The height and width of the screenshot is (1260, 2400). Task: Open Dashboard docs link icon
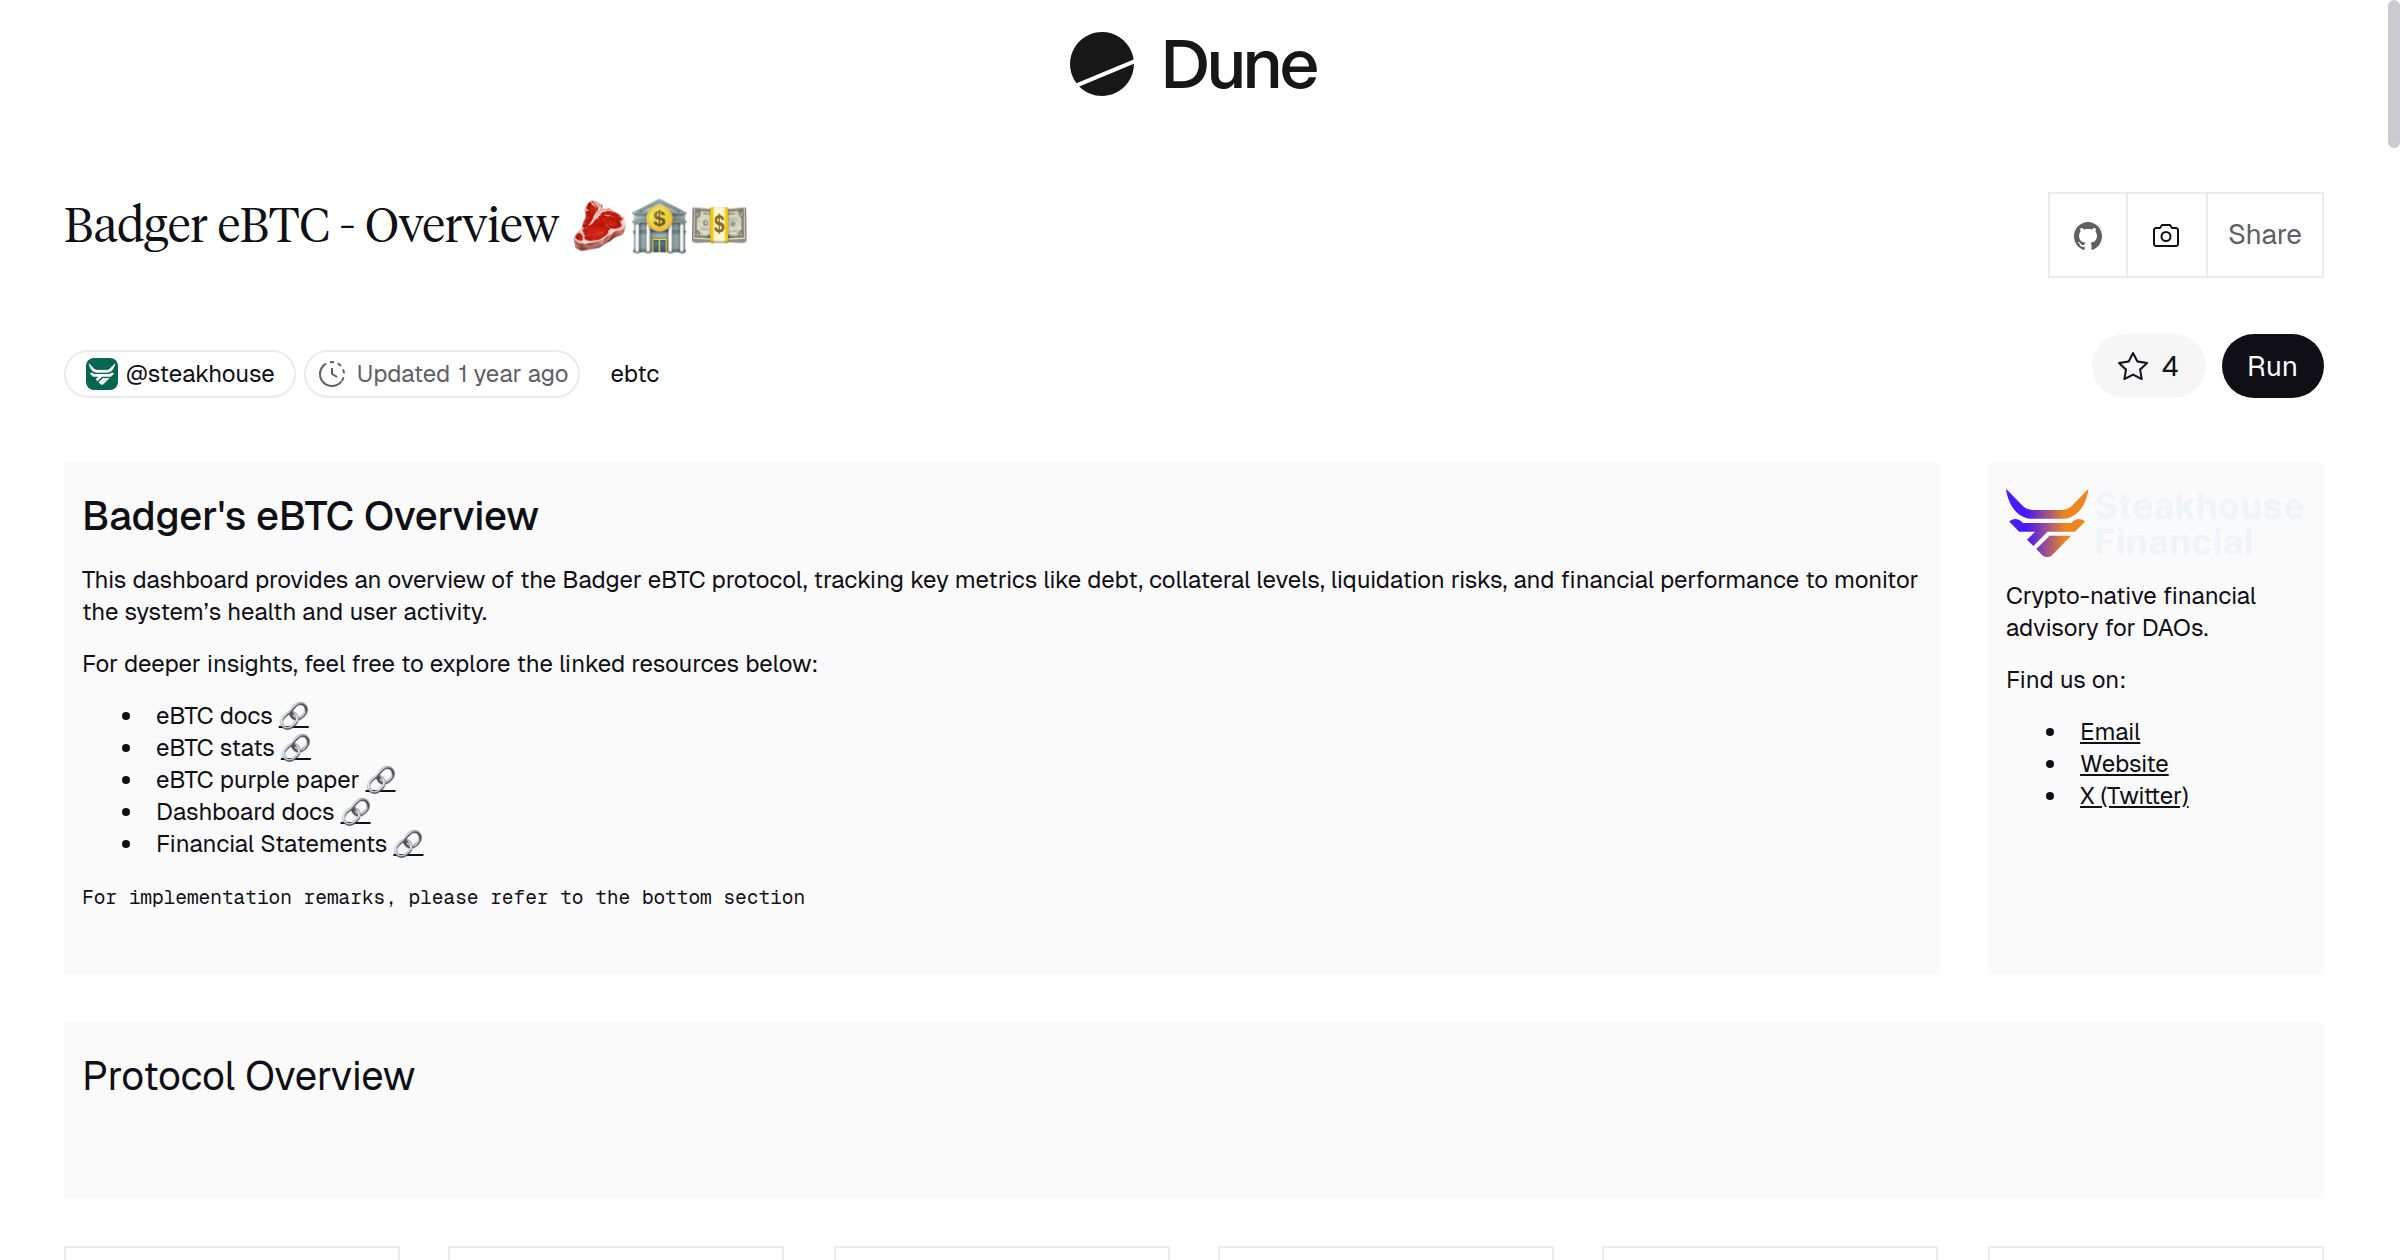click(356, 812)
